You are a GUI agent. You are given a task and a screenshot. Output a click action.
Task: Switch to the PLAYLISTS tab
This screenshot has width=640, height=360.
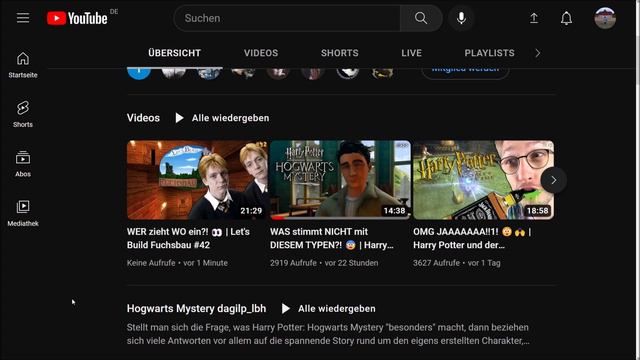tap(489, 53)
